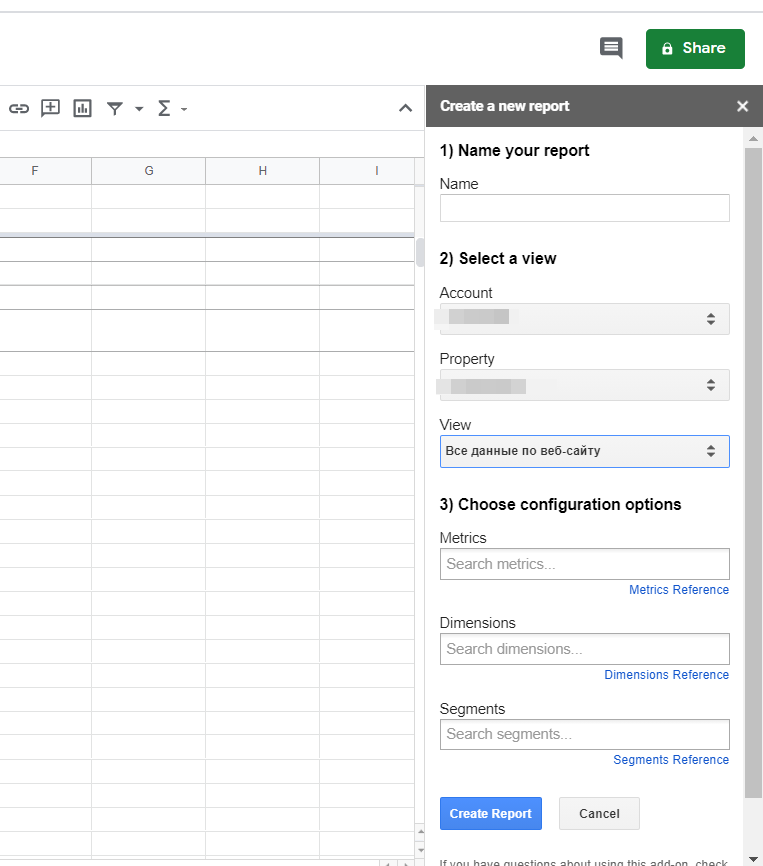Viewport: 763px width, 866px height.
Task: Click the Cancel button
Action: (x=599, y=814)
